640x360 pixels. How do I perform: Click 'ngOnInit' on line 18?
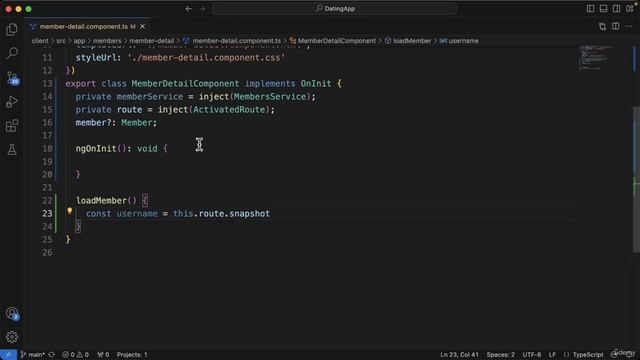tap(96, 149)
